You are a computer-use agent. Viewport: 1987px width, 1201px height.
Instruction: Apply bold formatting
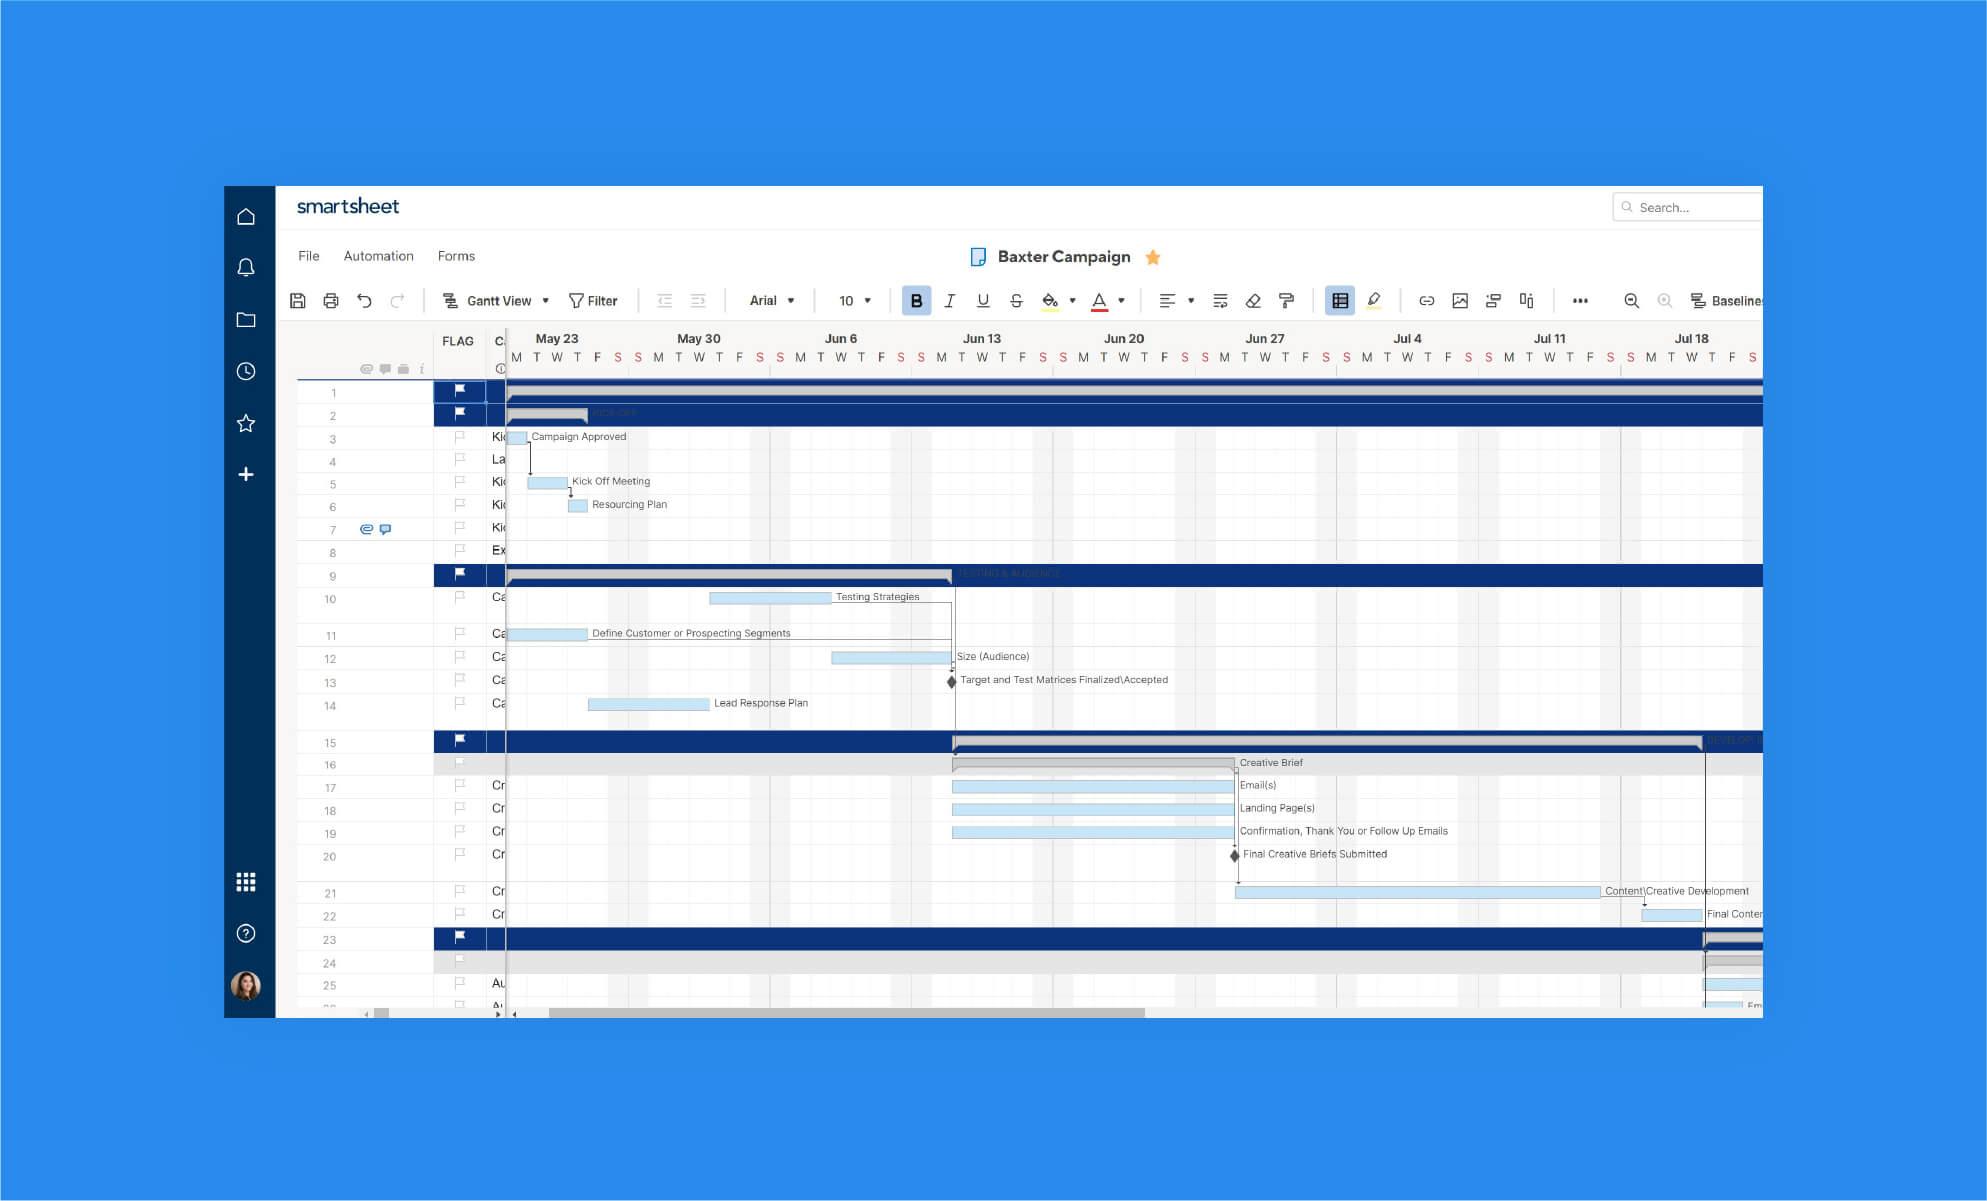[915, 300]
